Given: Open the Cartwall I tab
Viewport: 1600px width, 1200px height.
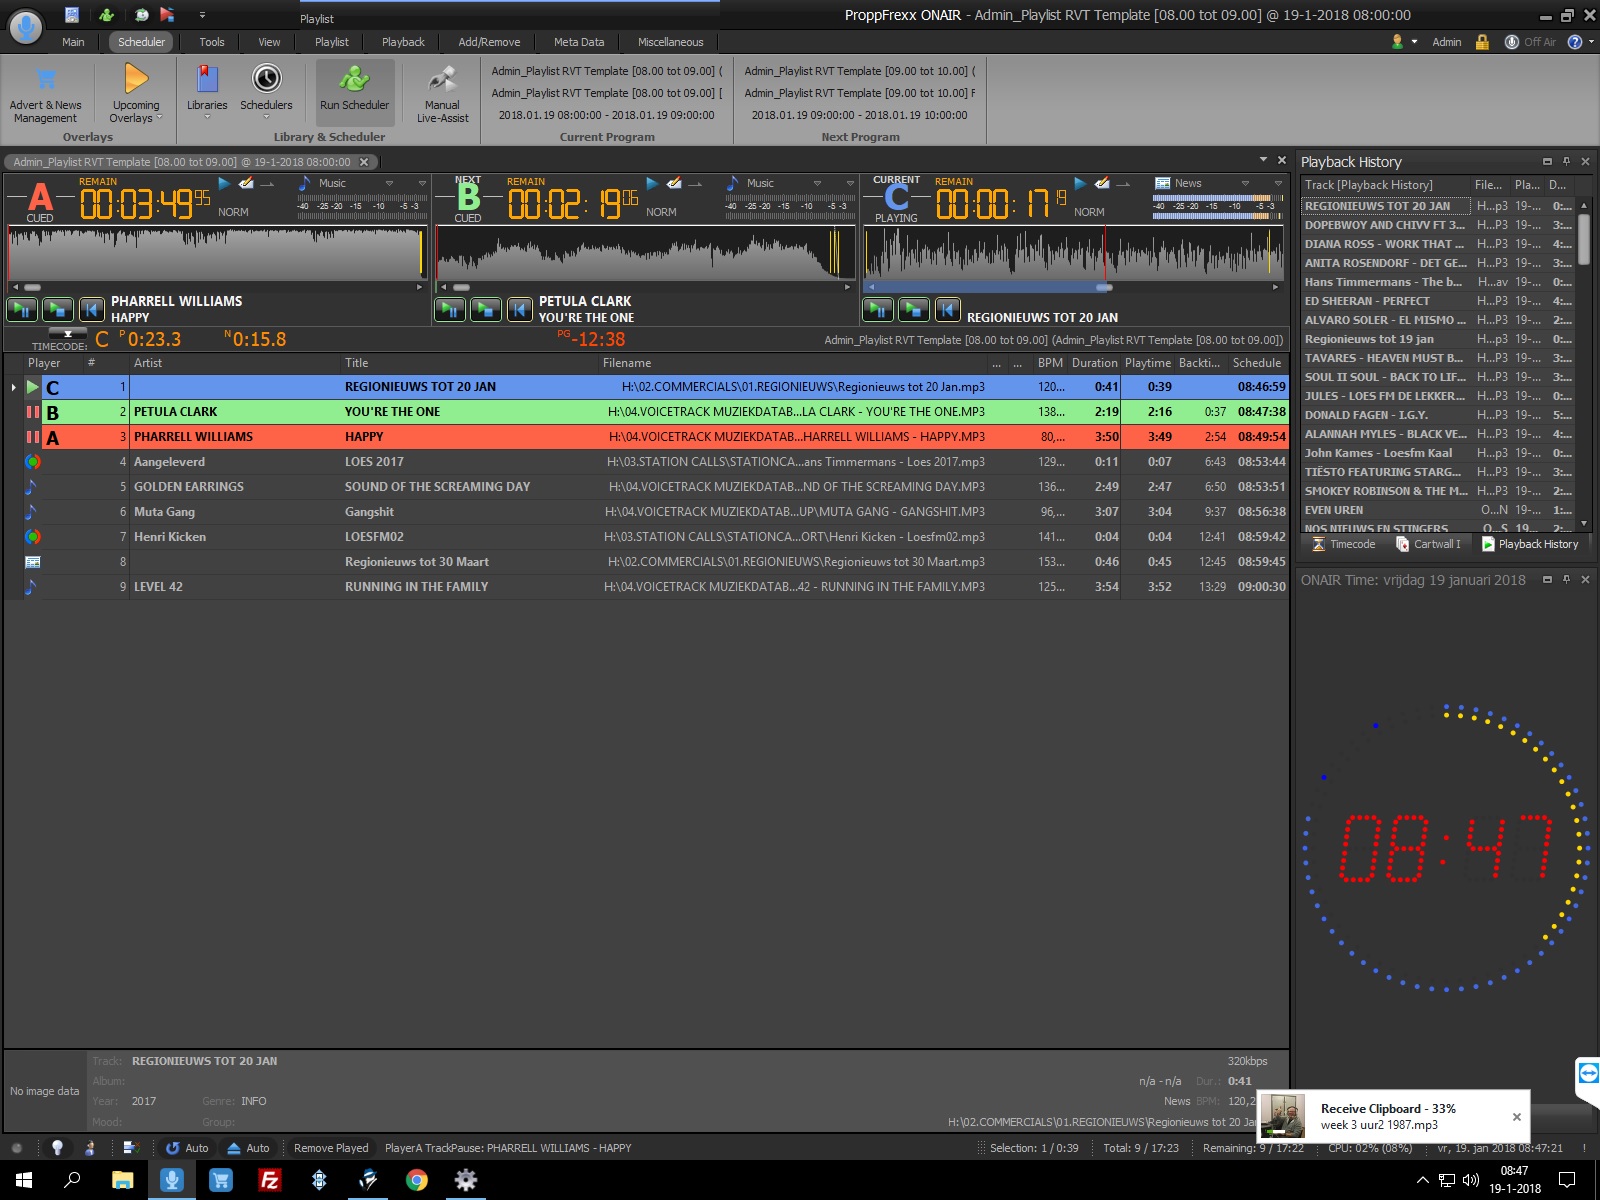Looking at the screenshot, I should tap(1428, 544).
